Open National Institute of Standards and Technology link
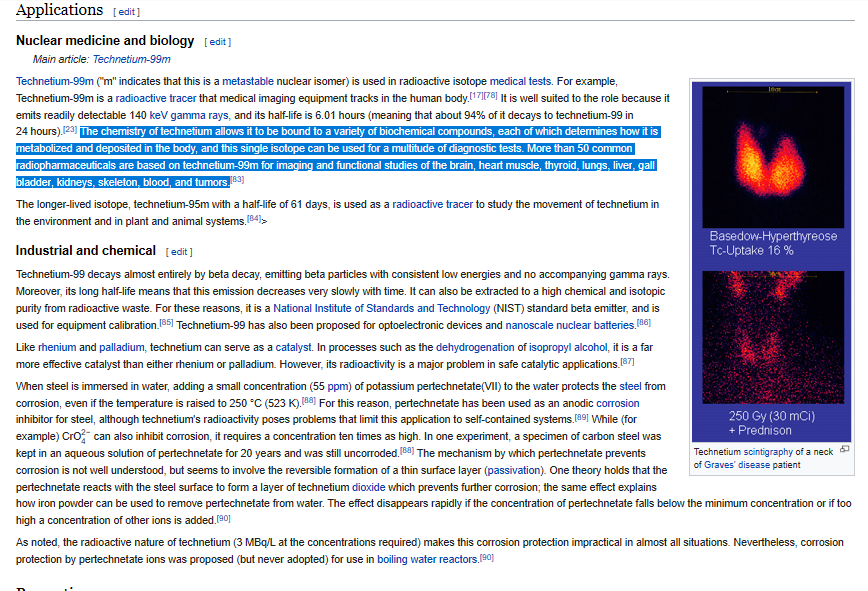Screen dimensions: 868x591 381,308
